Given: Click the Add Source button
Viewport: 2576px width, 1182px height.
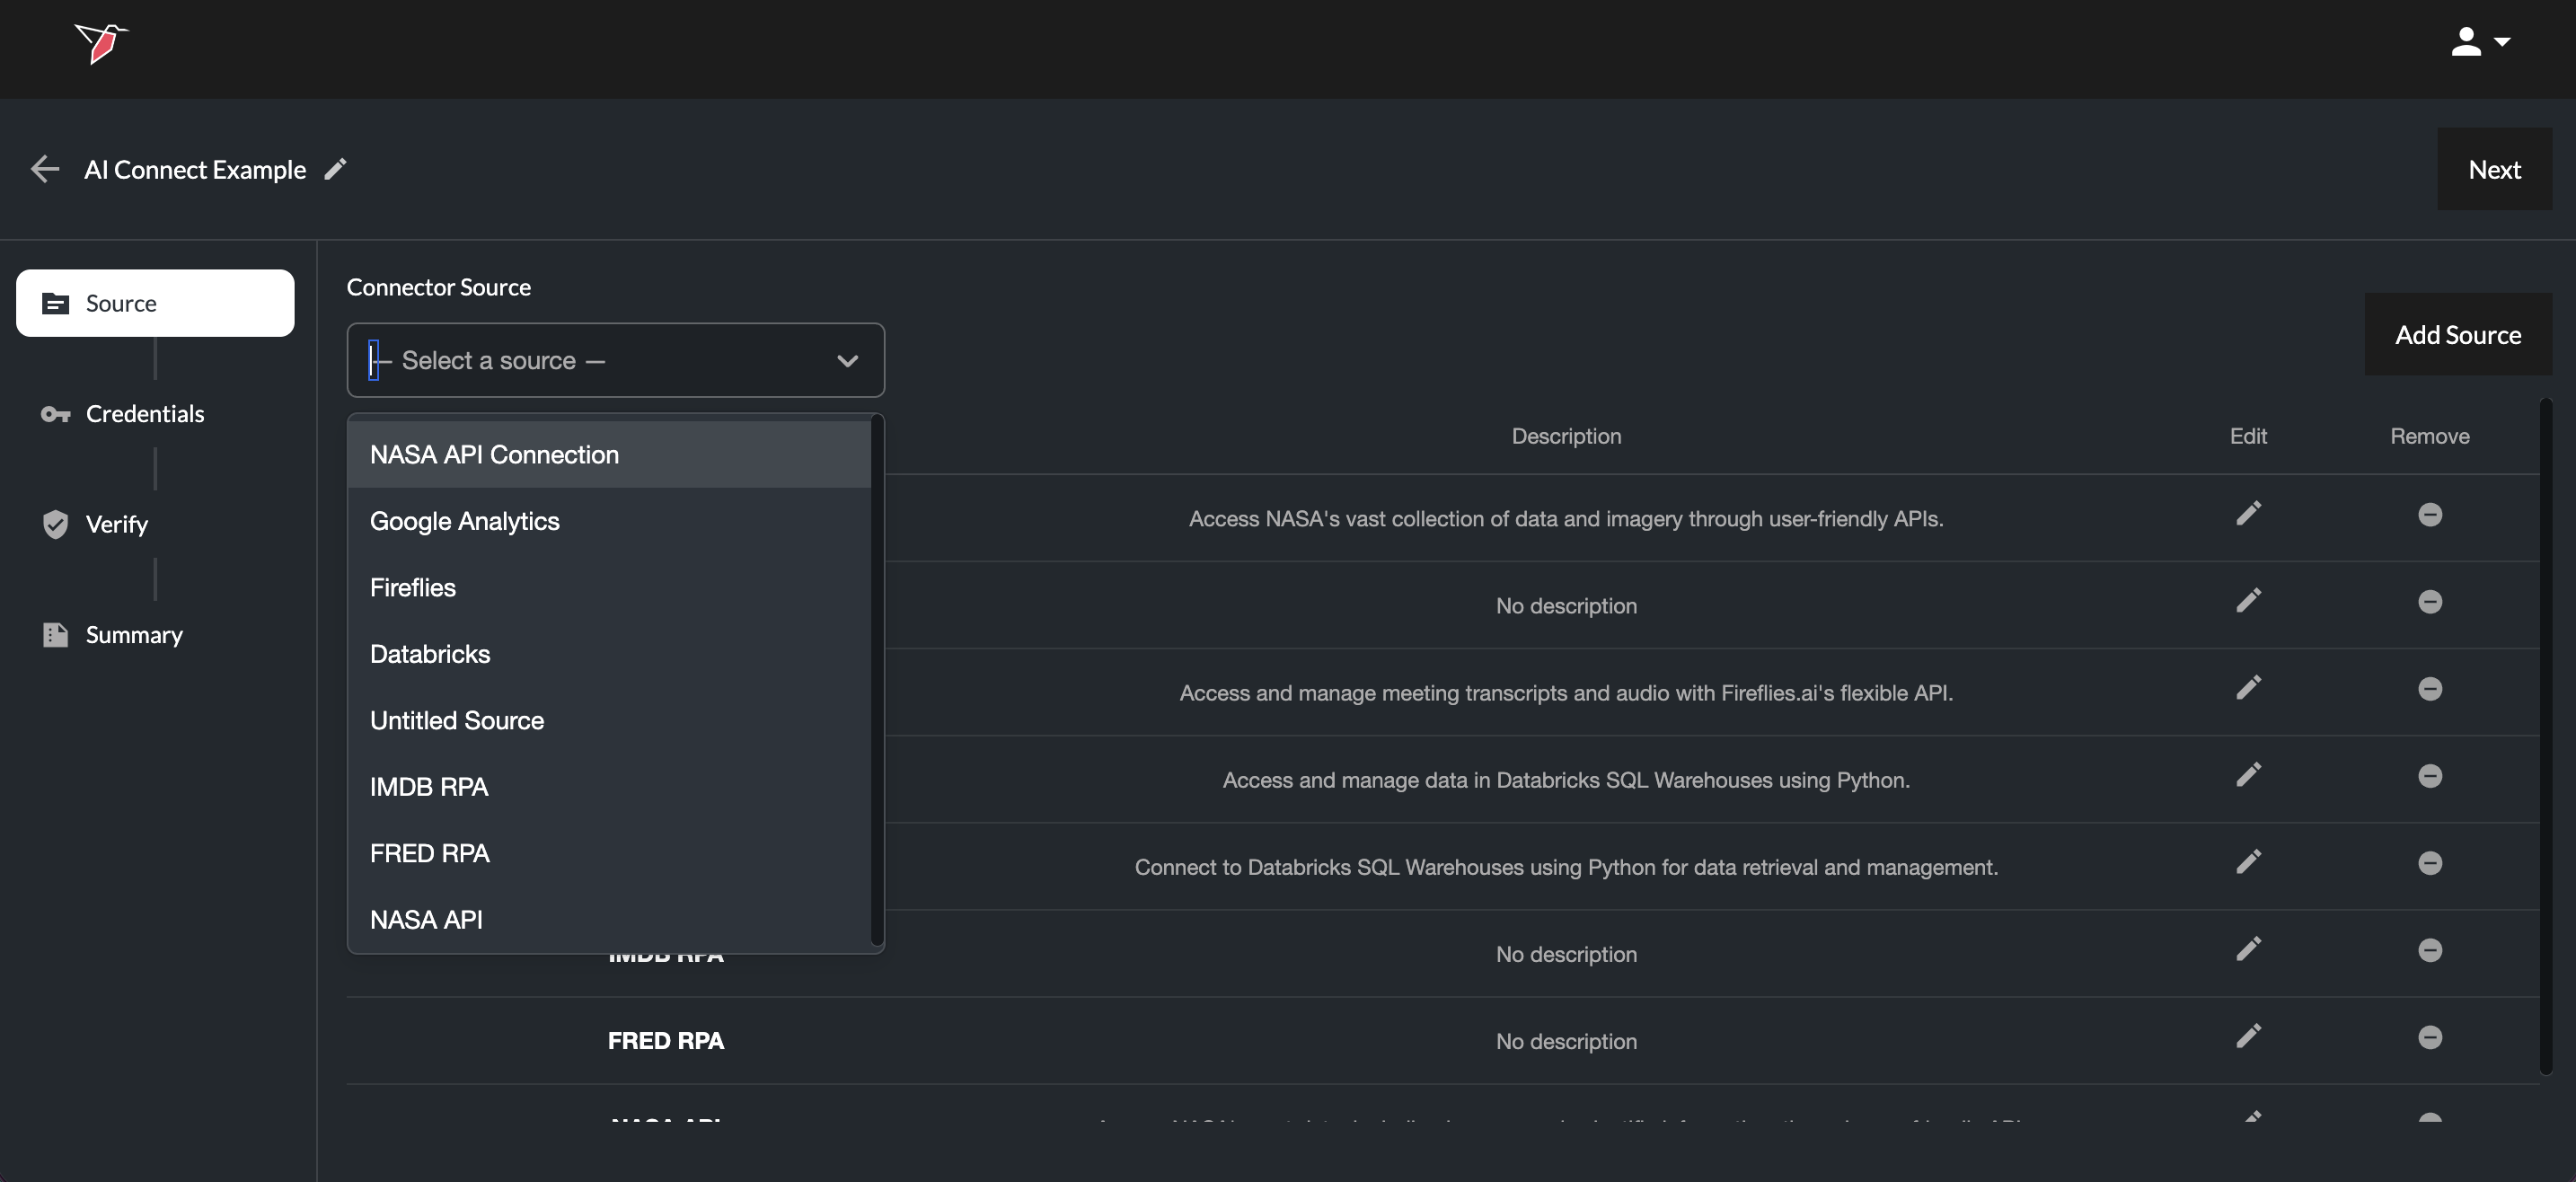Looking at the screenshot, I should click(x=2457, y=335).
